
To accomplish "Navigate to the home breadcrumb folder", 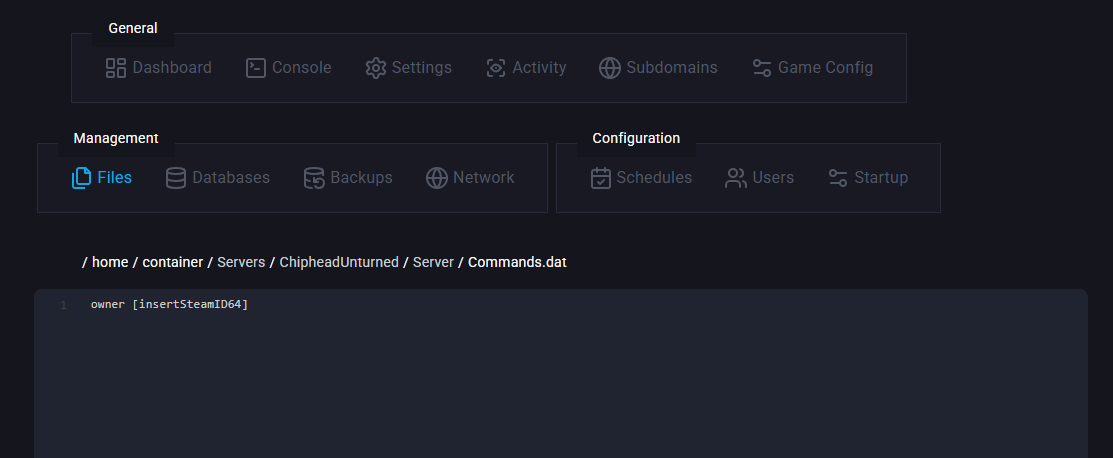I will pos(110,262).
